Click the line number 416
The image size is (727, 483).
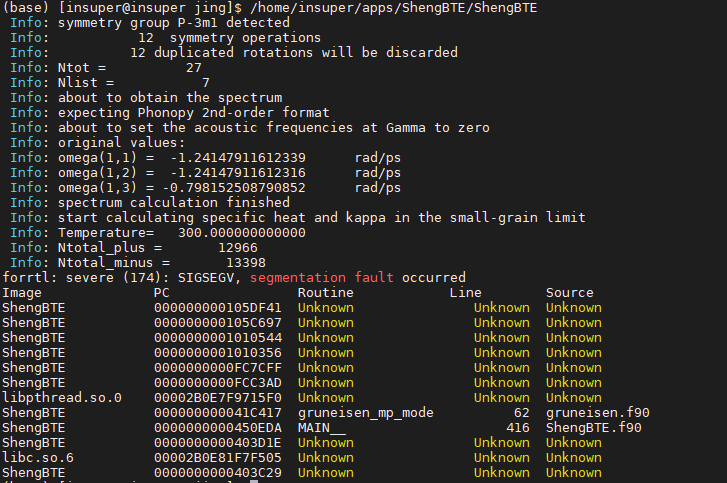(x=517, y=427)
